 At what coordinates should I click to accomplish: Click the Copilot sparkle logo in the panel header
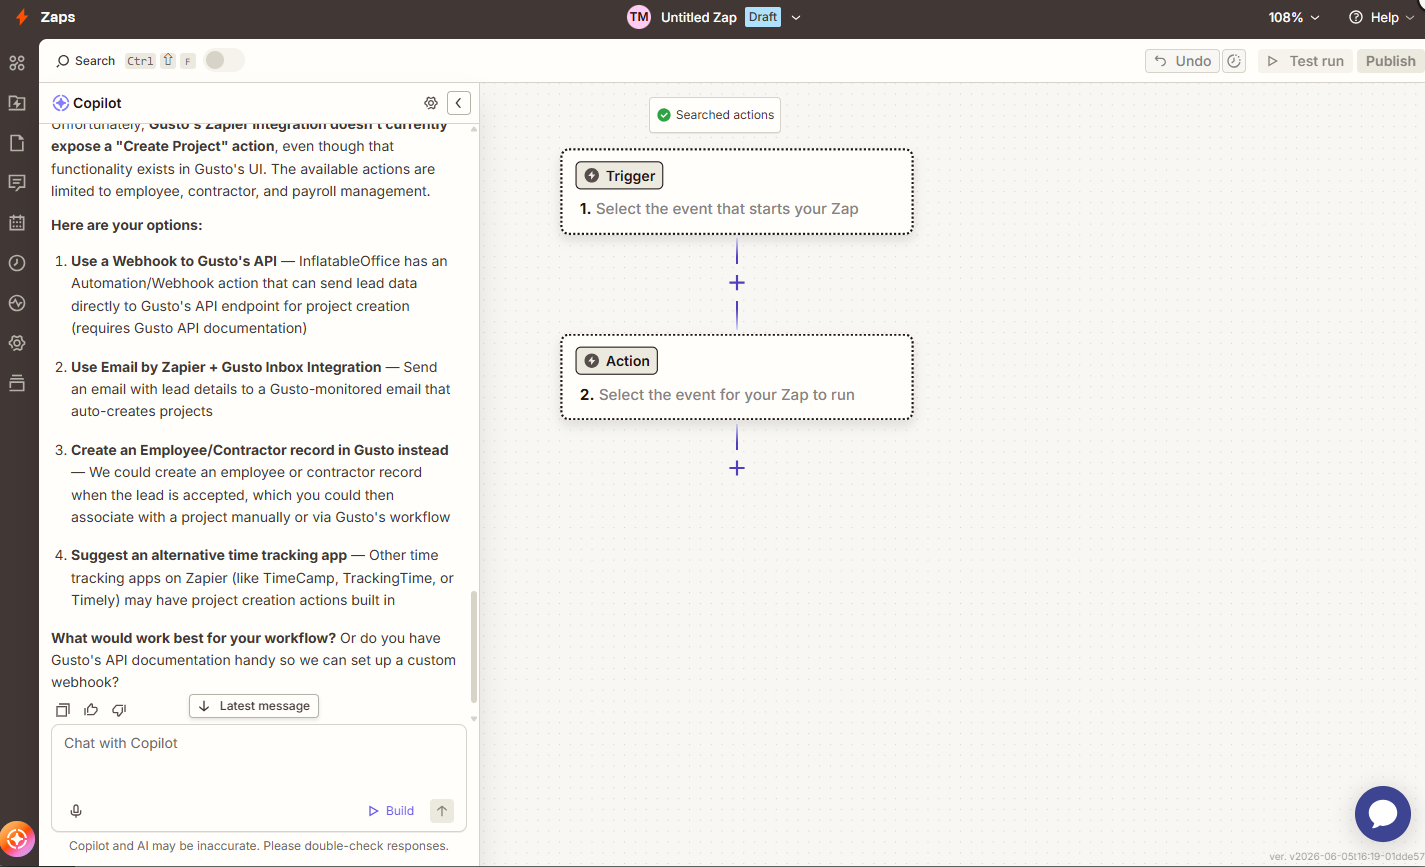tap(61, 103)
